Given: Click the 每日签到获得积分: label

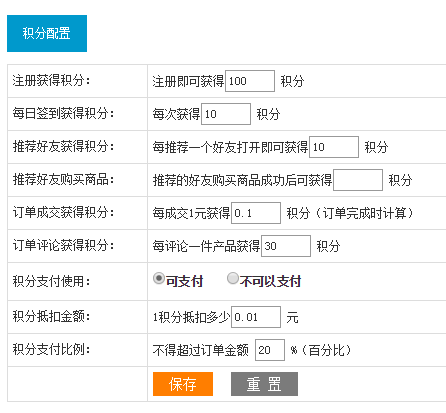Looking at the screenshot, I should (64, 114).
